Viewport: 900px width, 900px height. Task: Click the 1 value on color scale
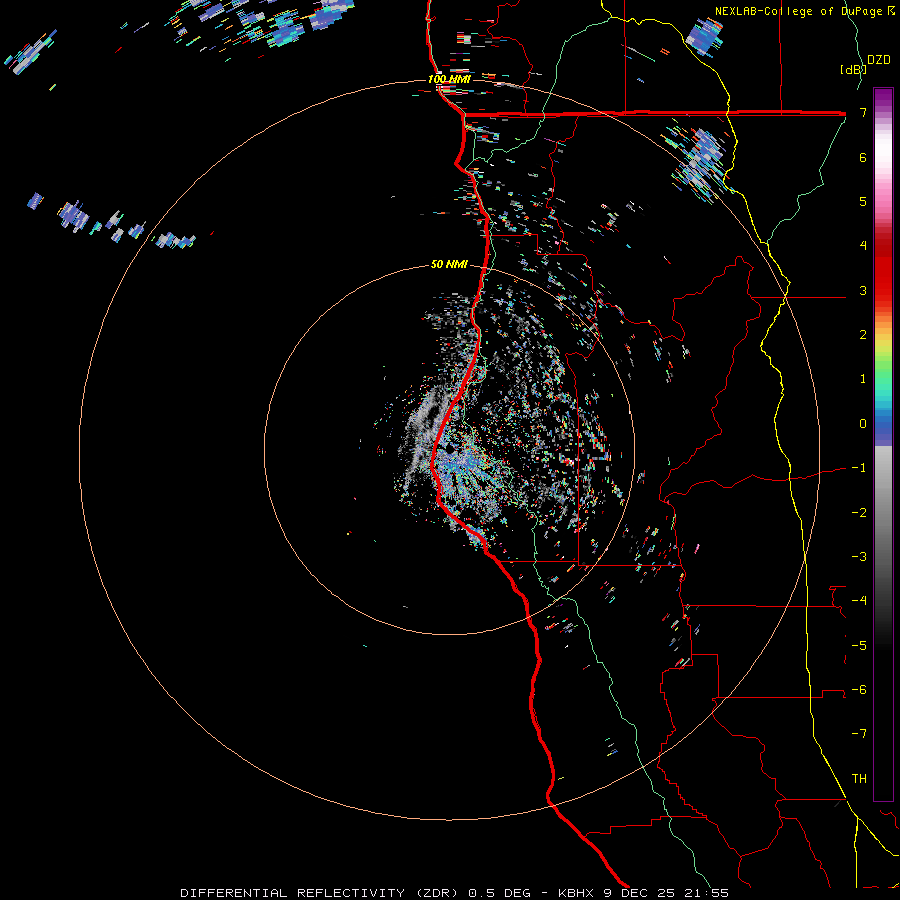click(x=863, y=379)
